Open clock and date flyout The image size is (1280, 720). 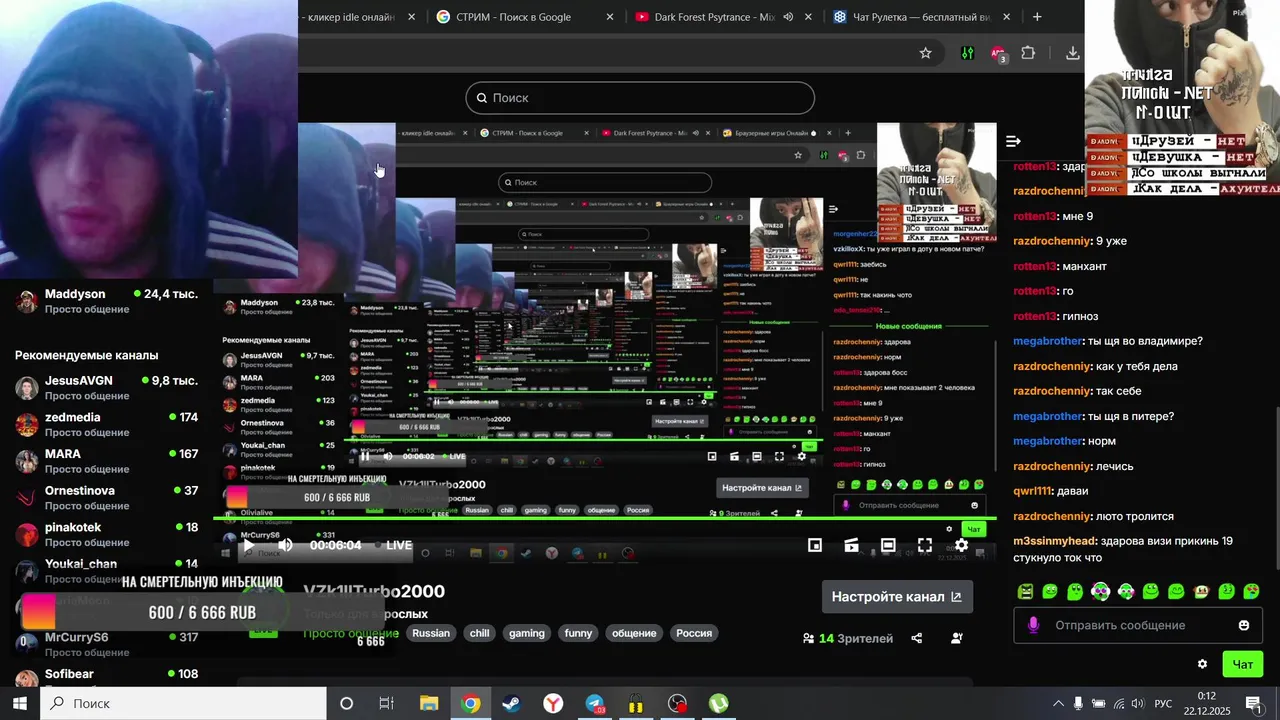coord(1206,703)
